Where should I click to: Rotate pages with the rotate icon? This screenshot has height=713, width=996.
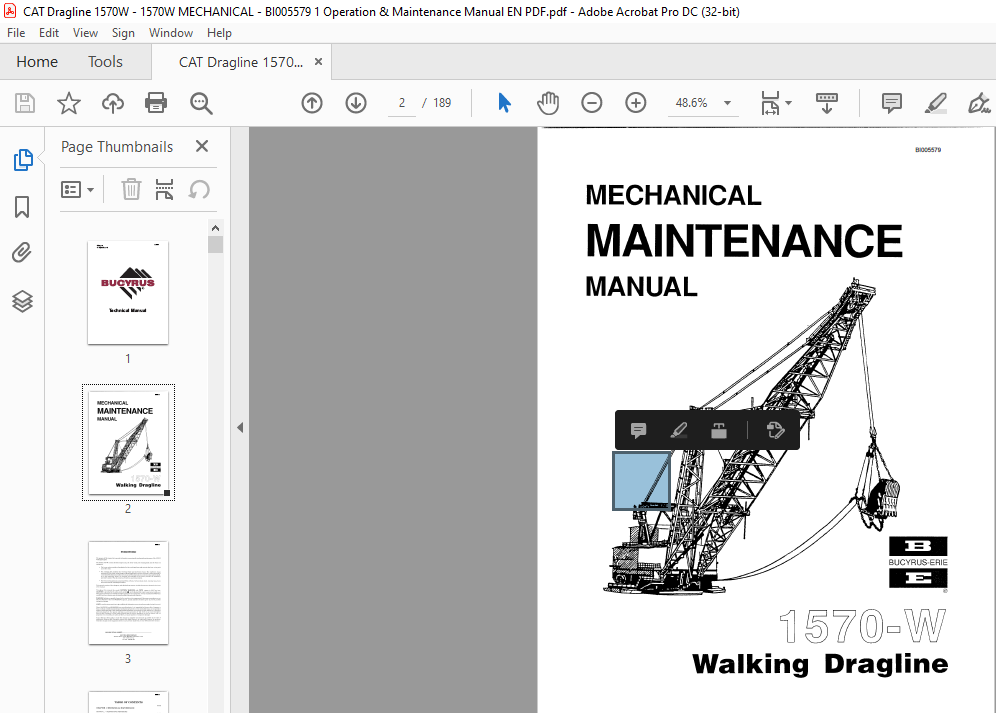click(199, 189)
